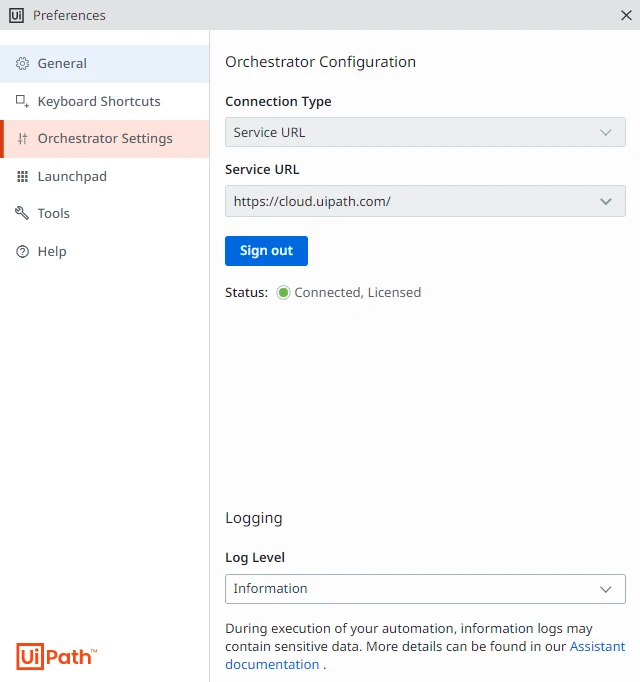This screenshot has width=640, height=682.
Task: Click the General gear icon
Action: [22, 64]
